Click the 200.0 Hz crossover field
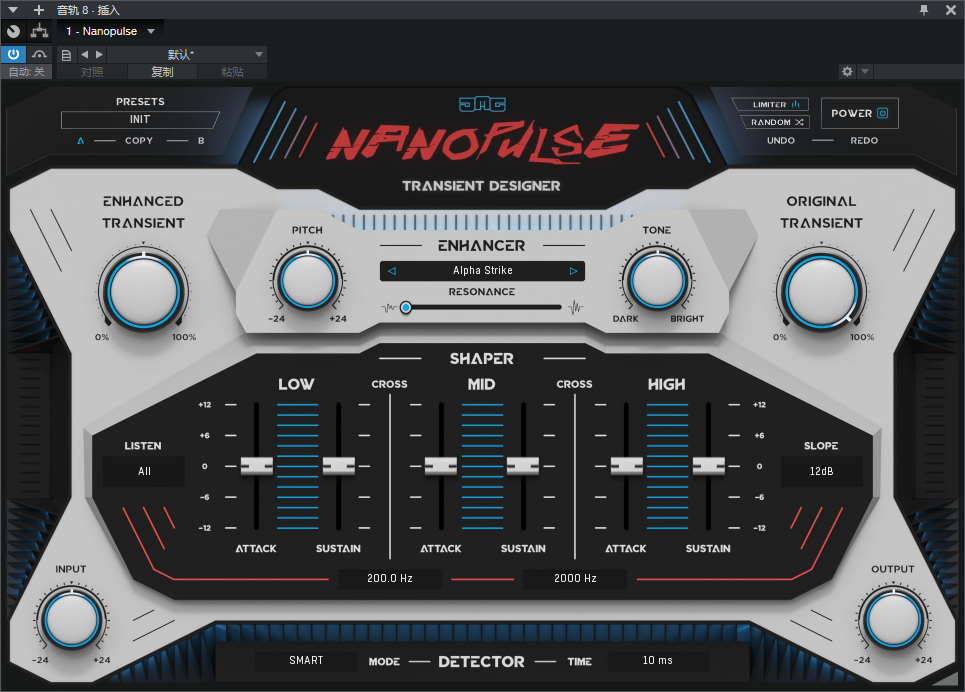The width and height of the screenshot is (965, 692). pos(390,579)
